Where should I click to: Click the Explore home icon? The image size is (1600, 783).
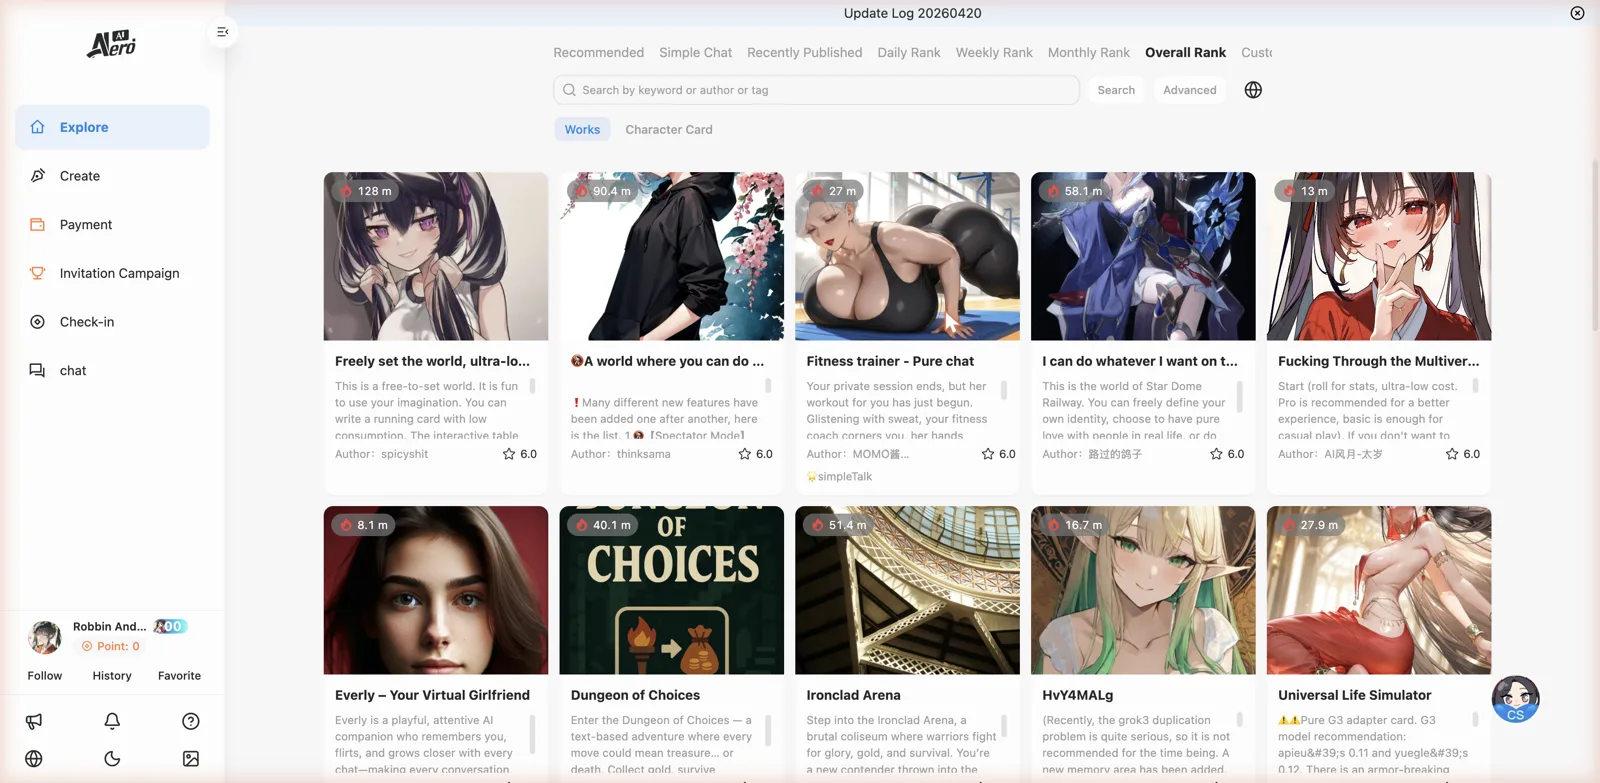coord(37,127)
